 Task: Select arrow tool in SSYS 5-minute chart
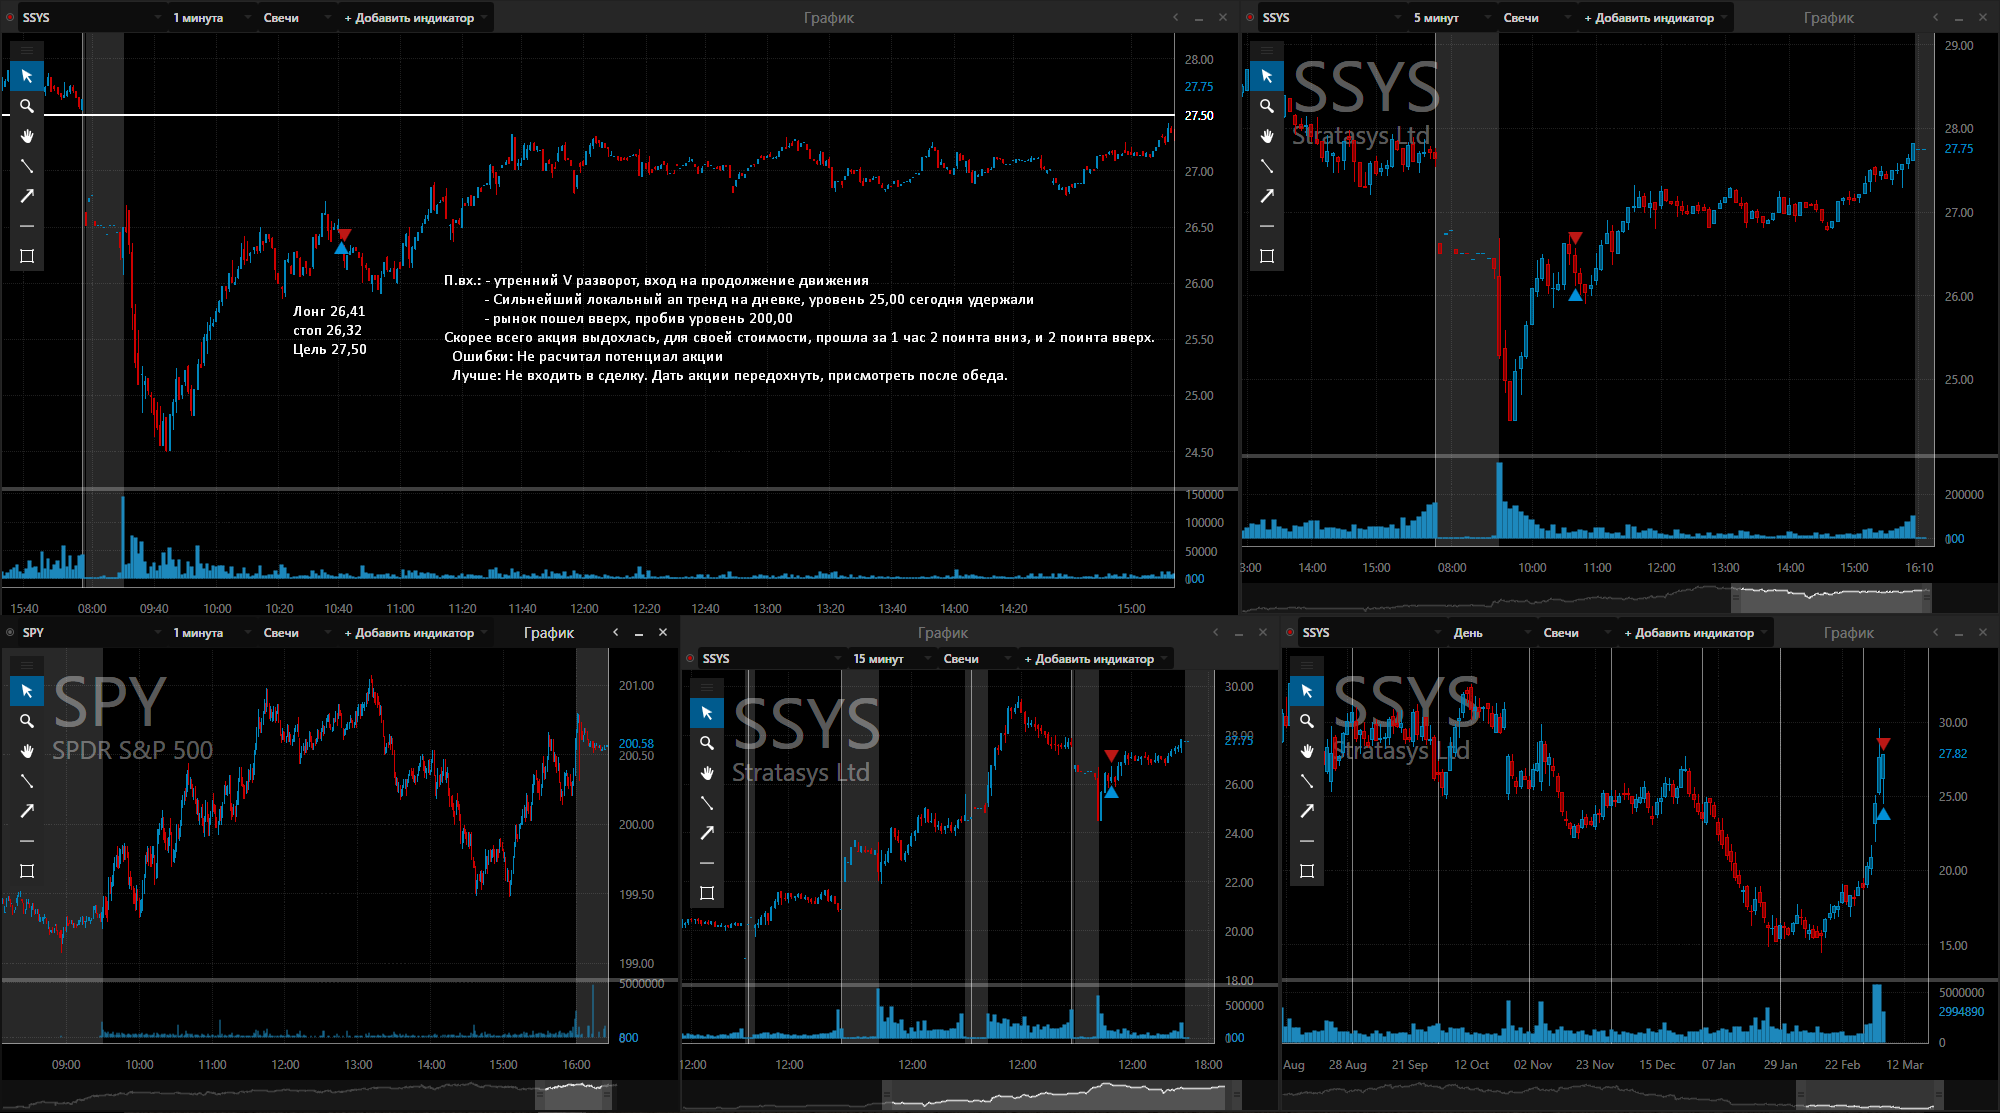point(1267,196)
